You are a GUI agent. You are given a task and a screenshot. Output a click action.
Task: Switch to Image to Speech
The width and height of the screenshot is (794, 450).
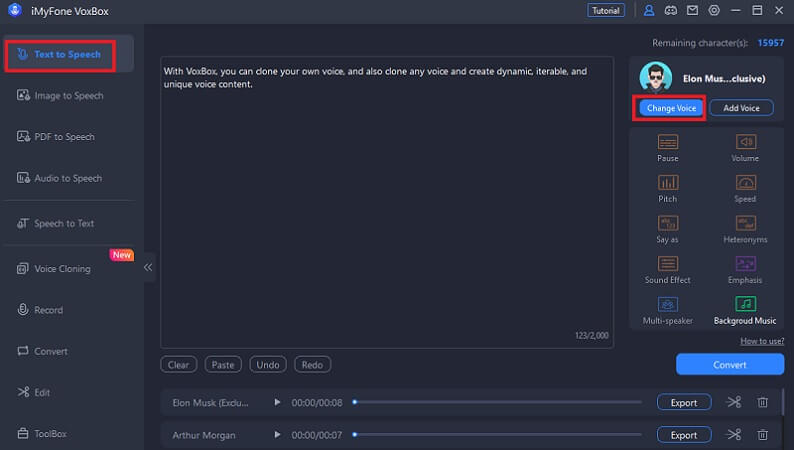tap(60, 96)
